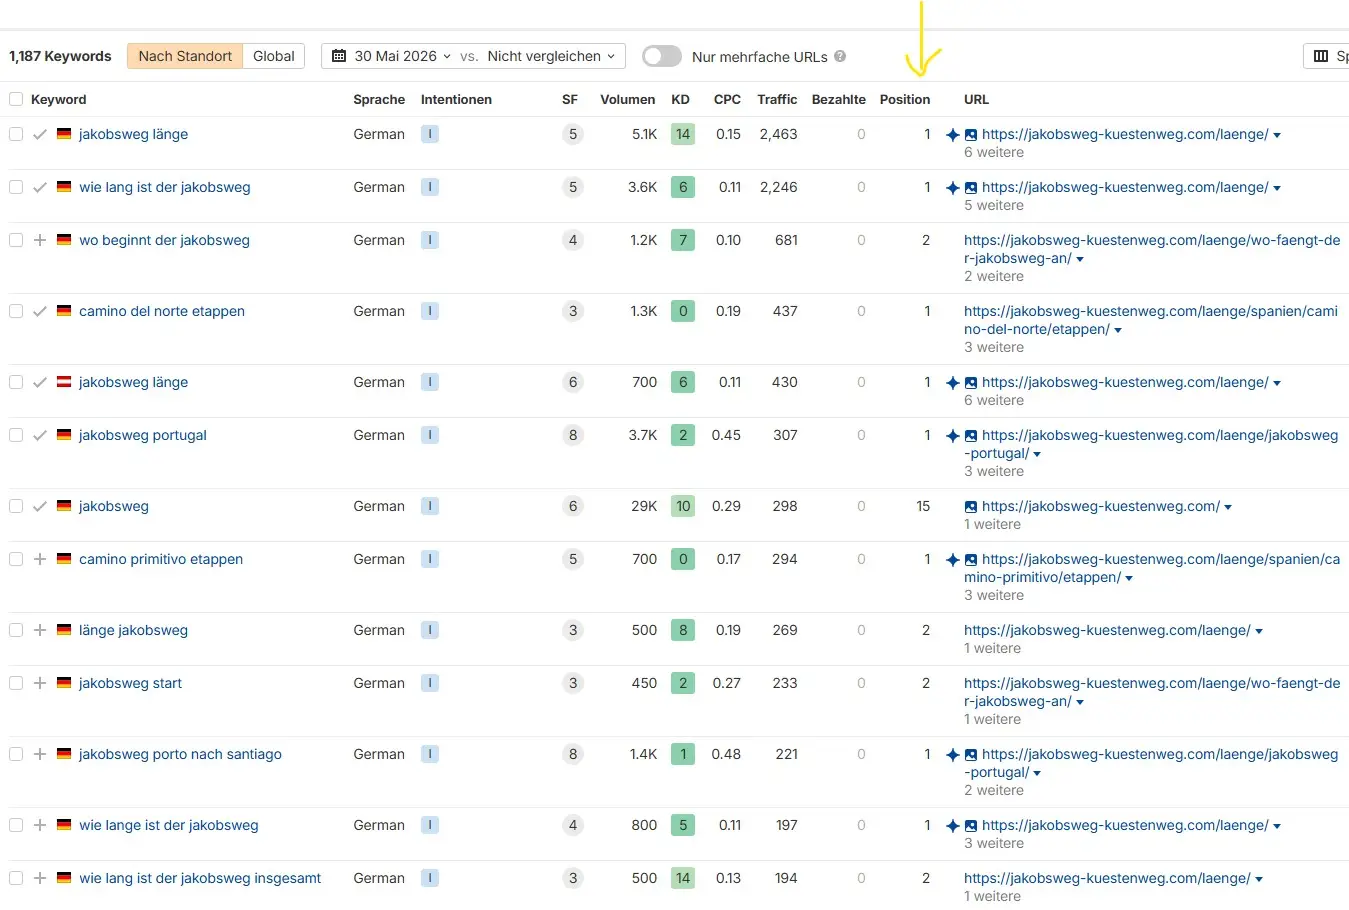Viewport: 1349px width, 910px height.
Task: Click the intent badge 'I' for 'camino del norte etappen'
Action: click(x=430, y=311)
